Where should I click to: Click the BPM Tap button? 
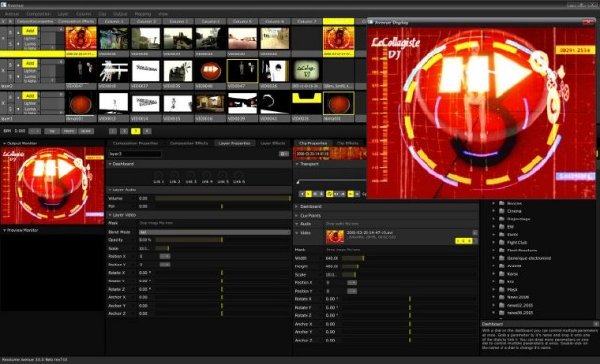click(52, 131)
